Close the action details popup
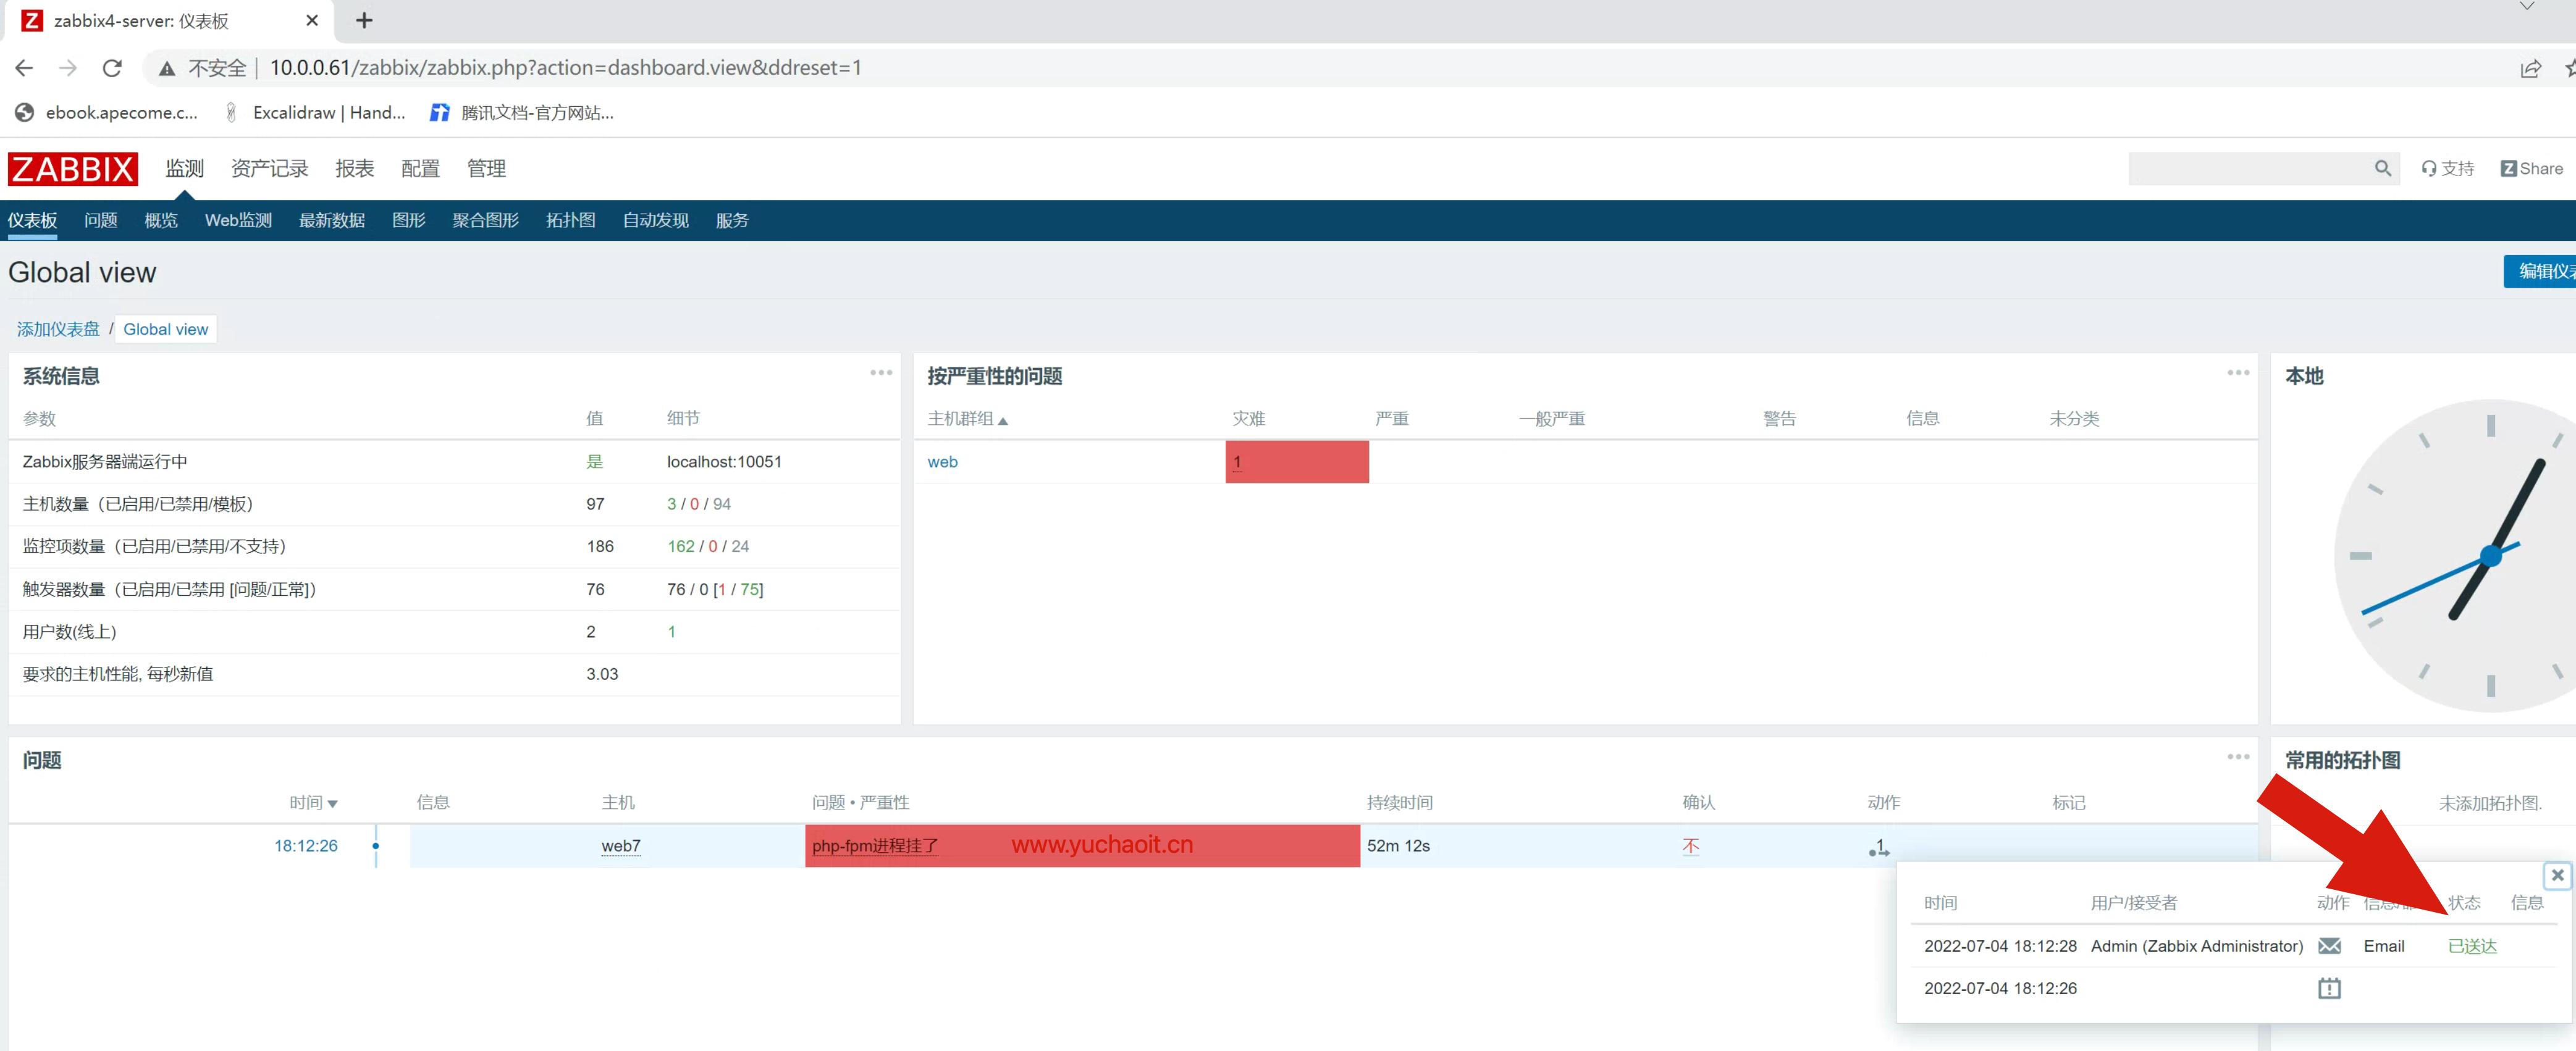Viewport: 2576px width, 1051px height. [x=2556, y=875]
